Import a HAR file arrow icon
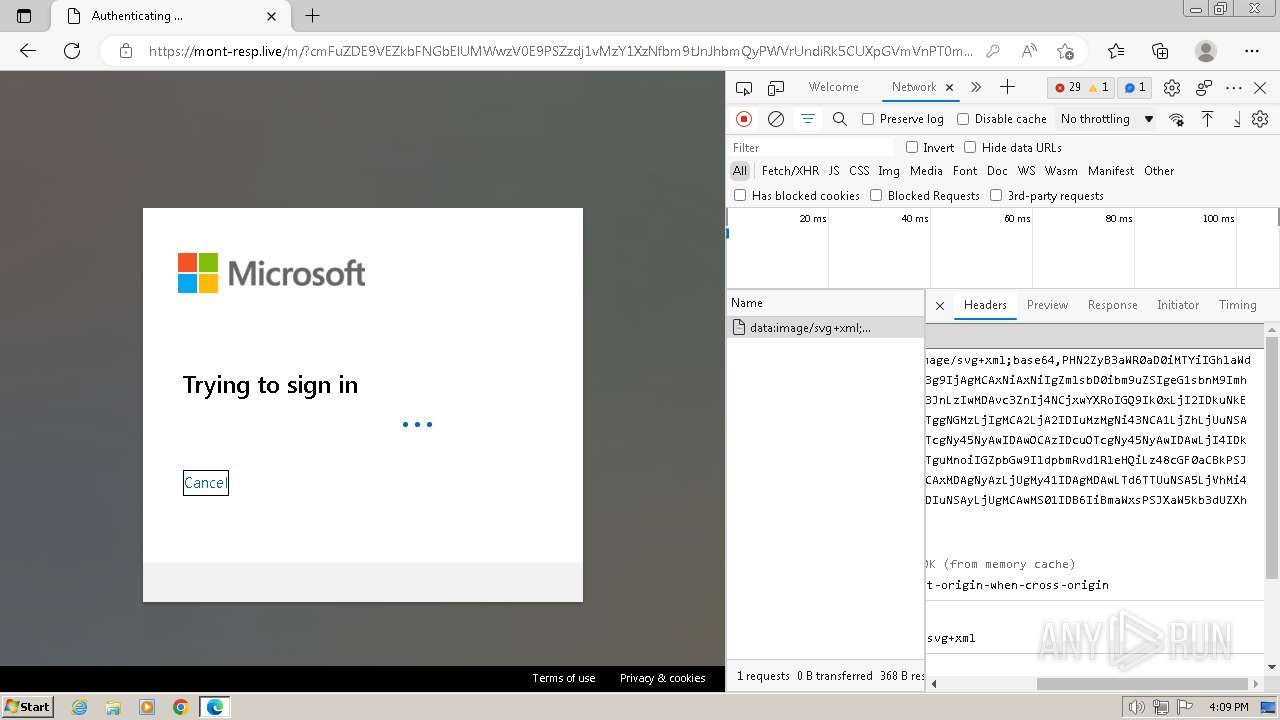 point(1208,119)
